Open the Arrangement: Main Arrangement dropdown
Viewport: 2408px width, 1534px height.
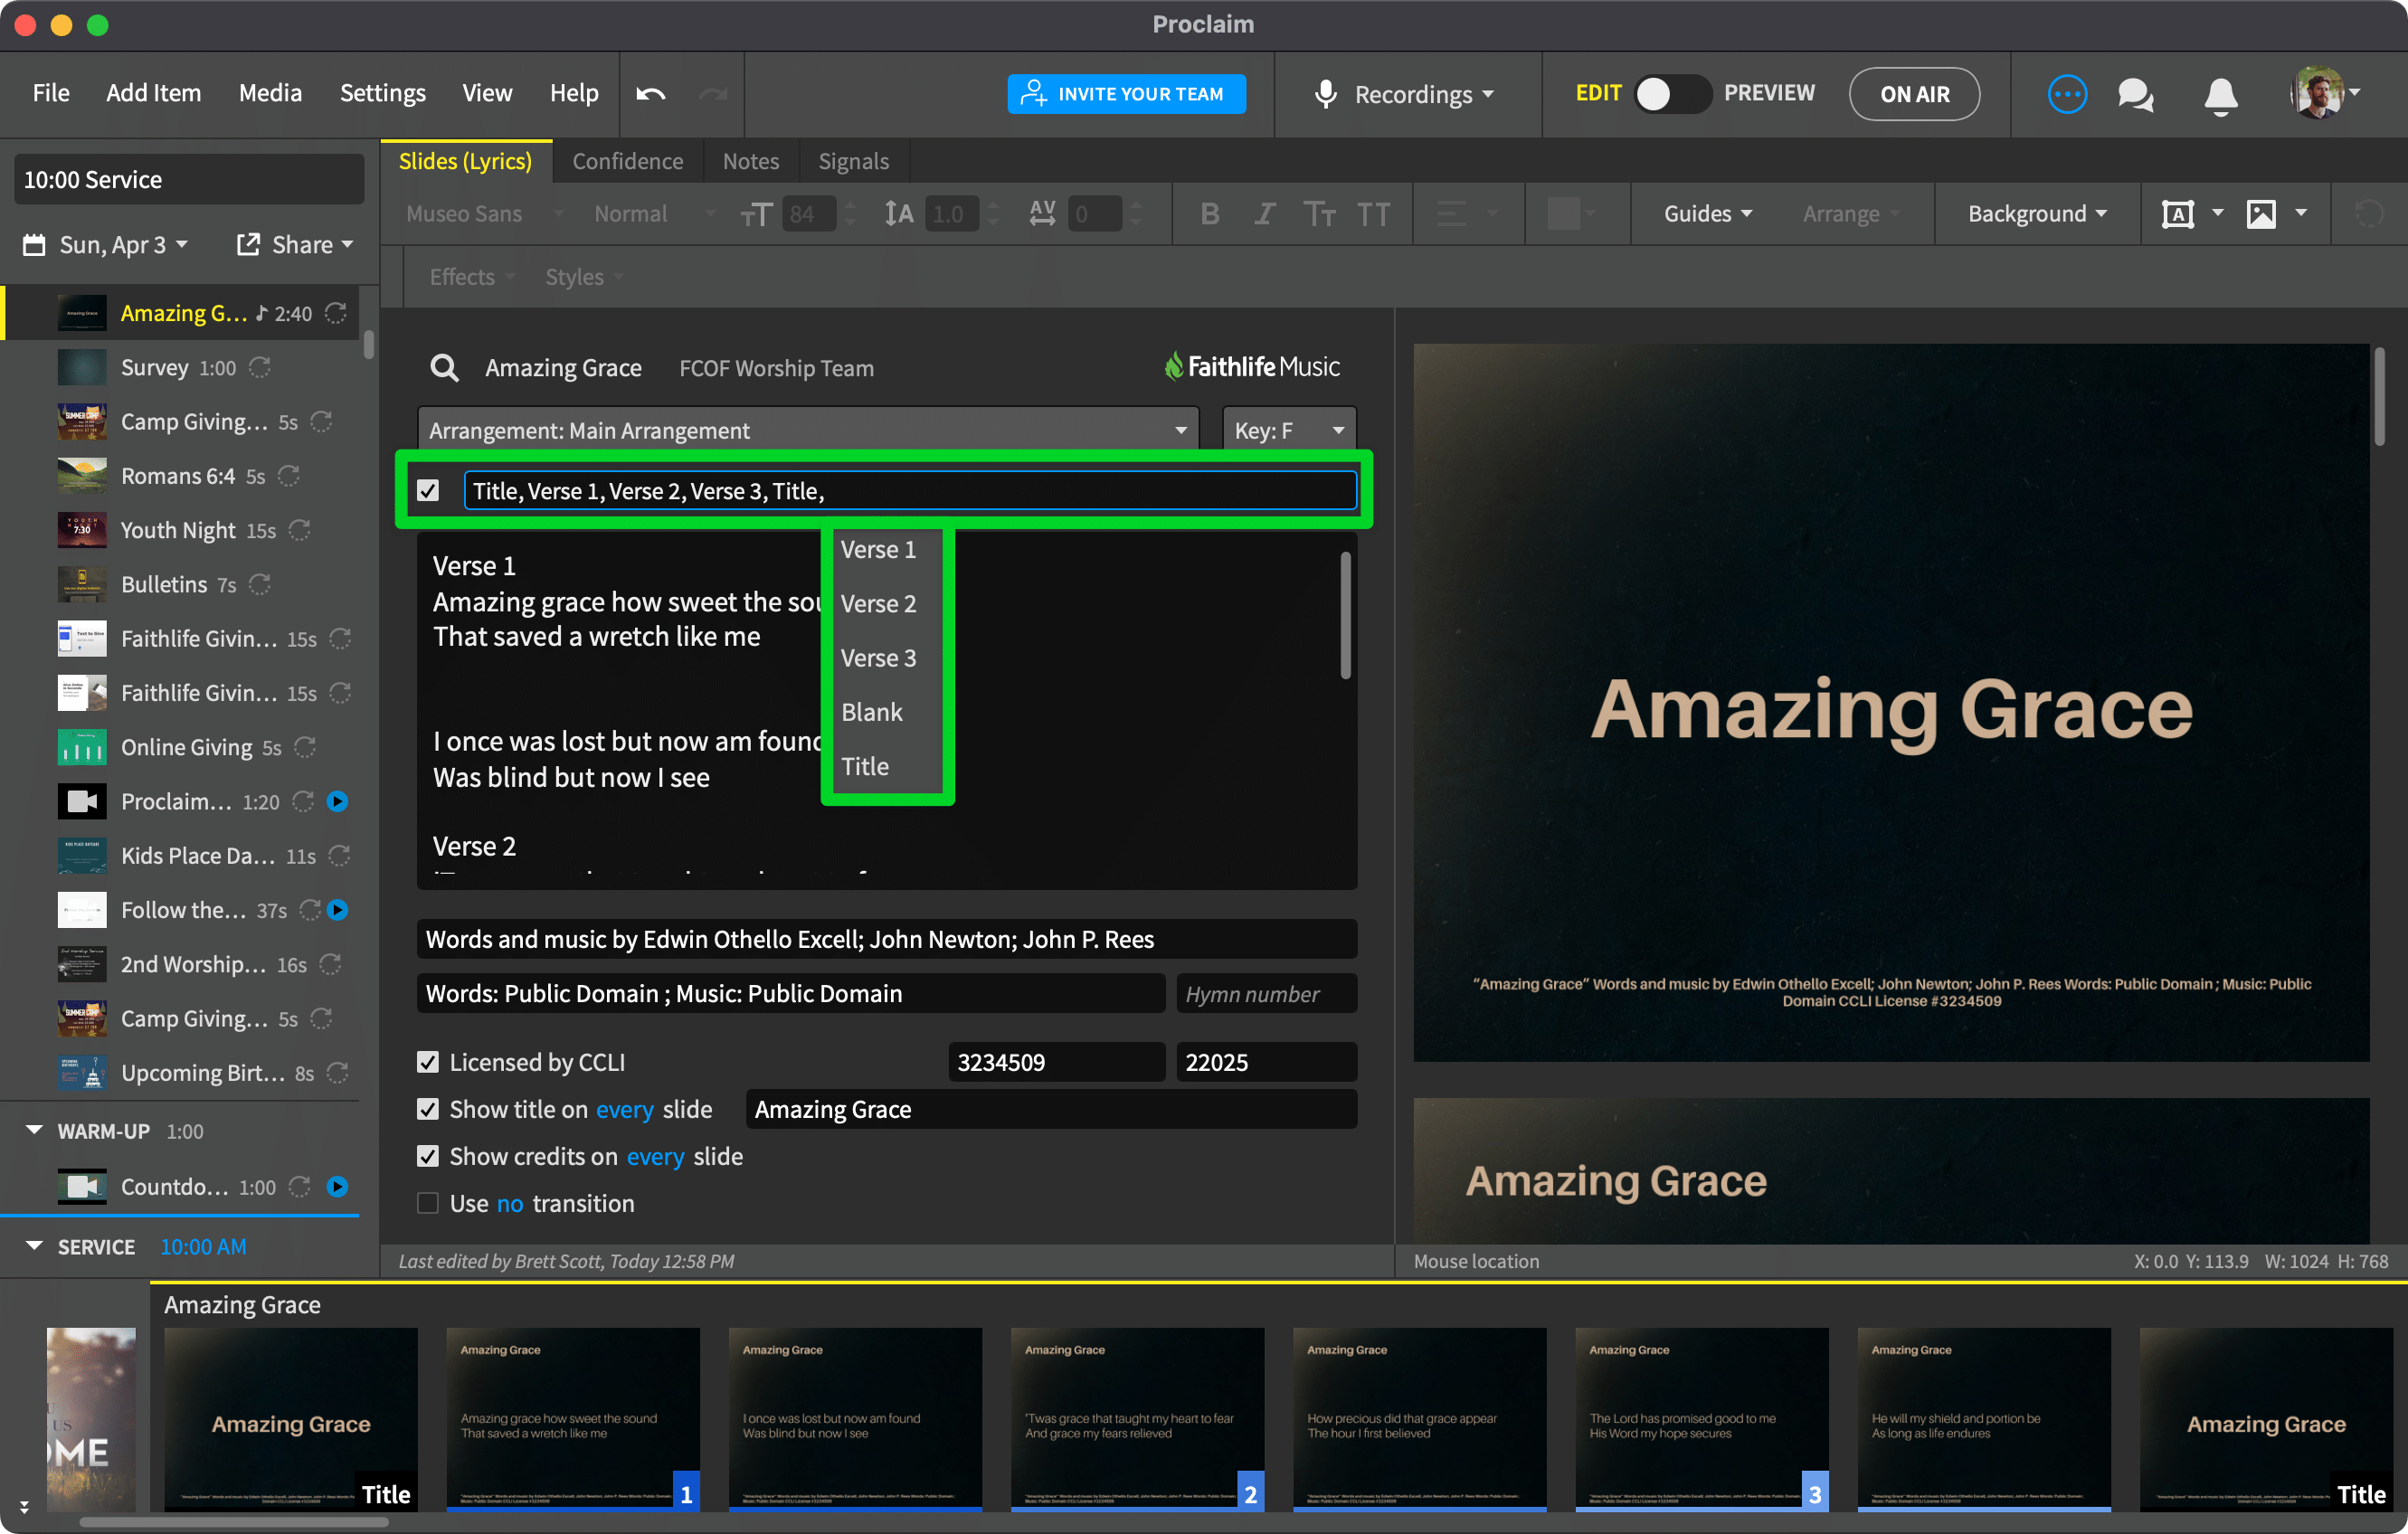click(808, 430)
